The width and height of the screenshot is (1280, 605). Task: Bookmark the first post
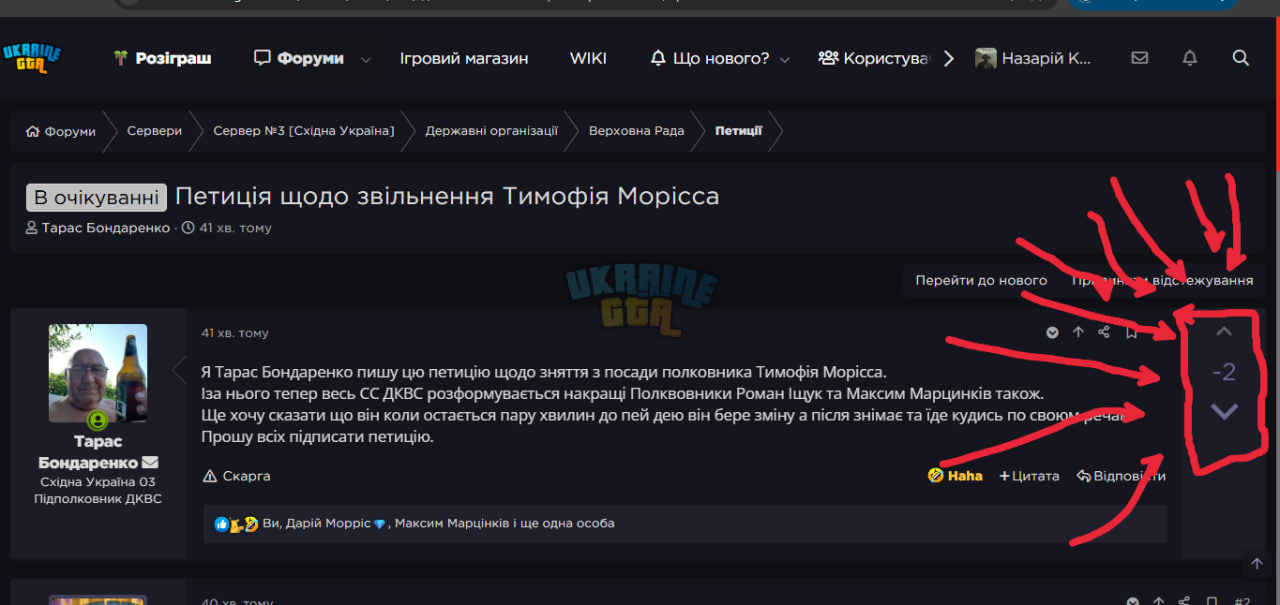pyautogui.click(x=1131, y=333)
